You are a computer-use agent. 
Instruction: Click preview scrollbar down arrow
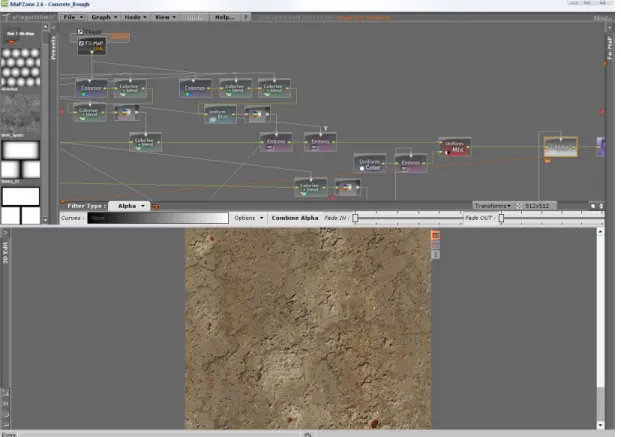coord(600,425)
